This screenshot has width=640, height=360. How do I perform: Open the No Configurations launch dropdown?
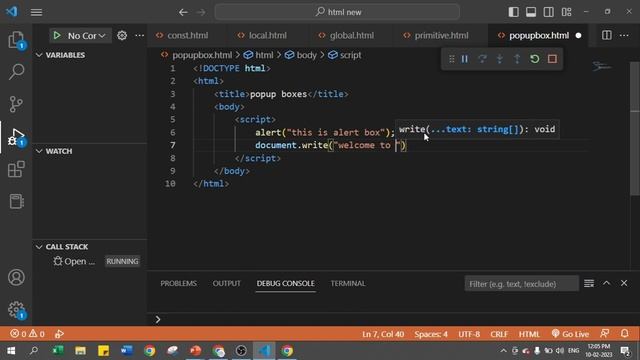(87, 36)
